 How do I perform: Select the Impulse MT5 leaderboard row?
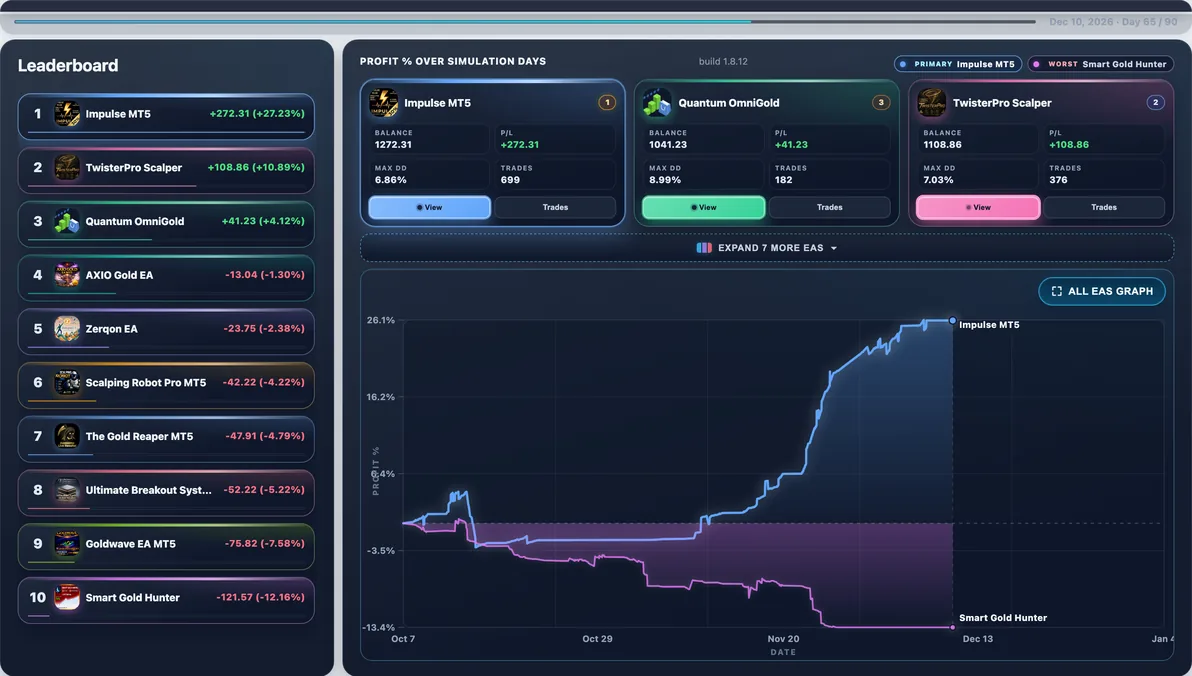tap(166, 116)
